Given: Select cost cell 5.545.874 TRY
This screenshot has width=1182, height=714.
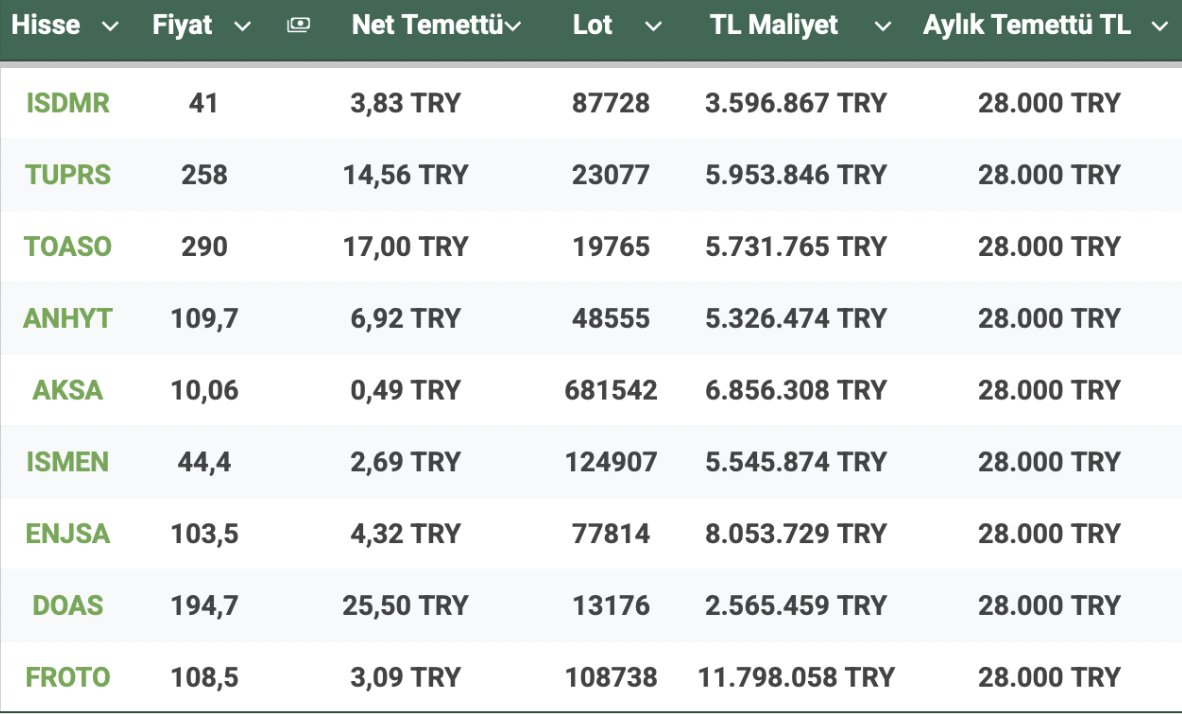Looking at the screenshot, I should pyautogui.click(x=796, y=461).
